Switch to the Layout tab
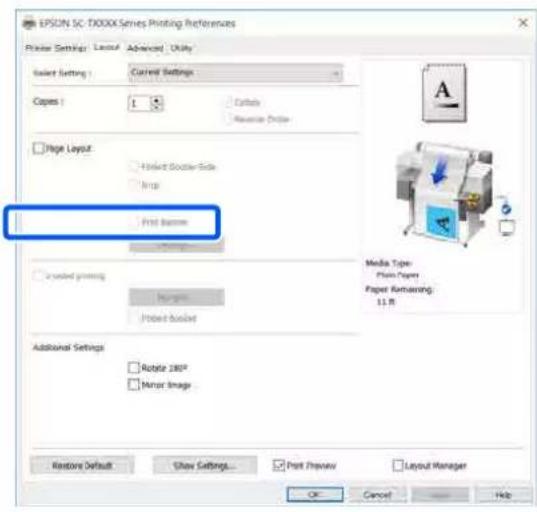Viewport: 537px width, 512px height. (x=107, y=47)
